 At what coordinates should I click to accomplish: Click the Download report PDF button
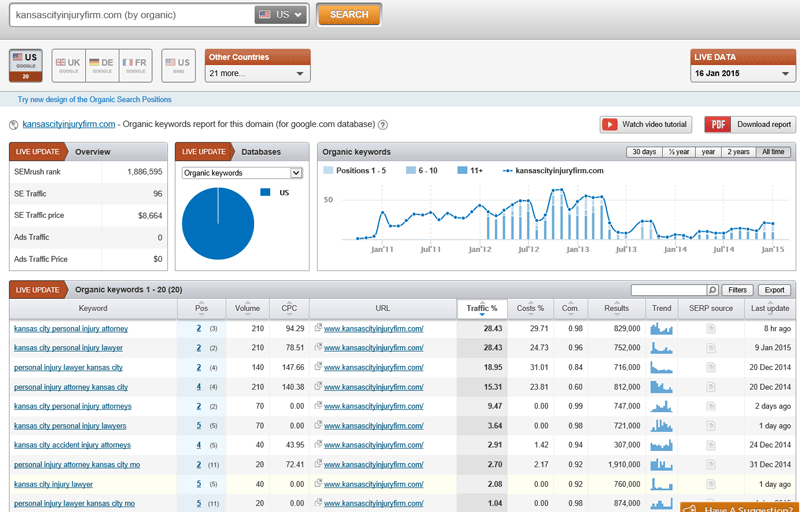click(749, 124)
